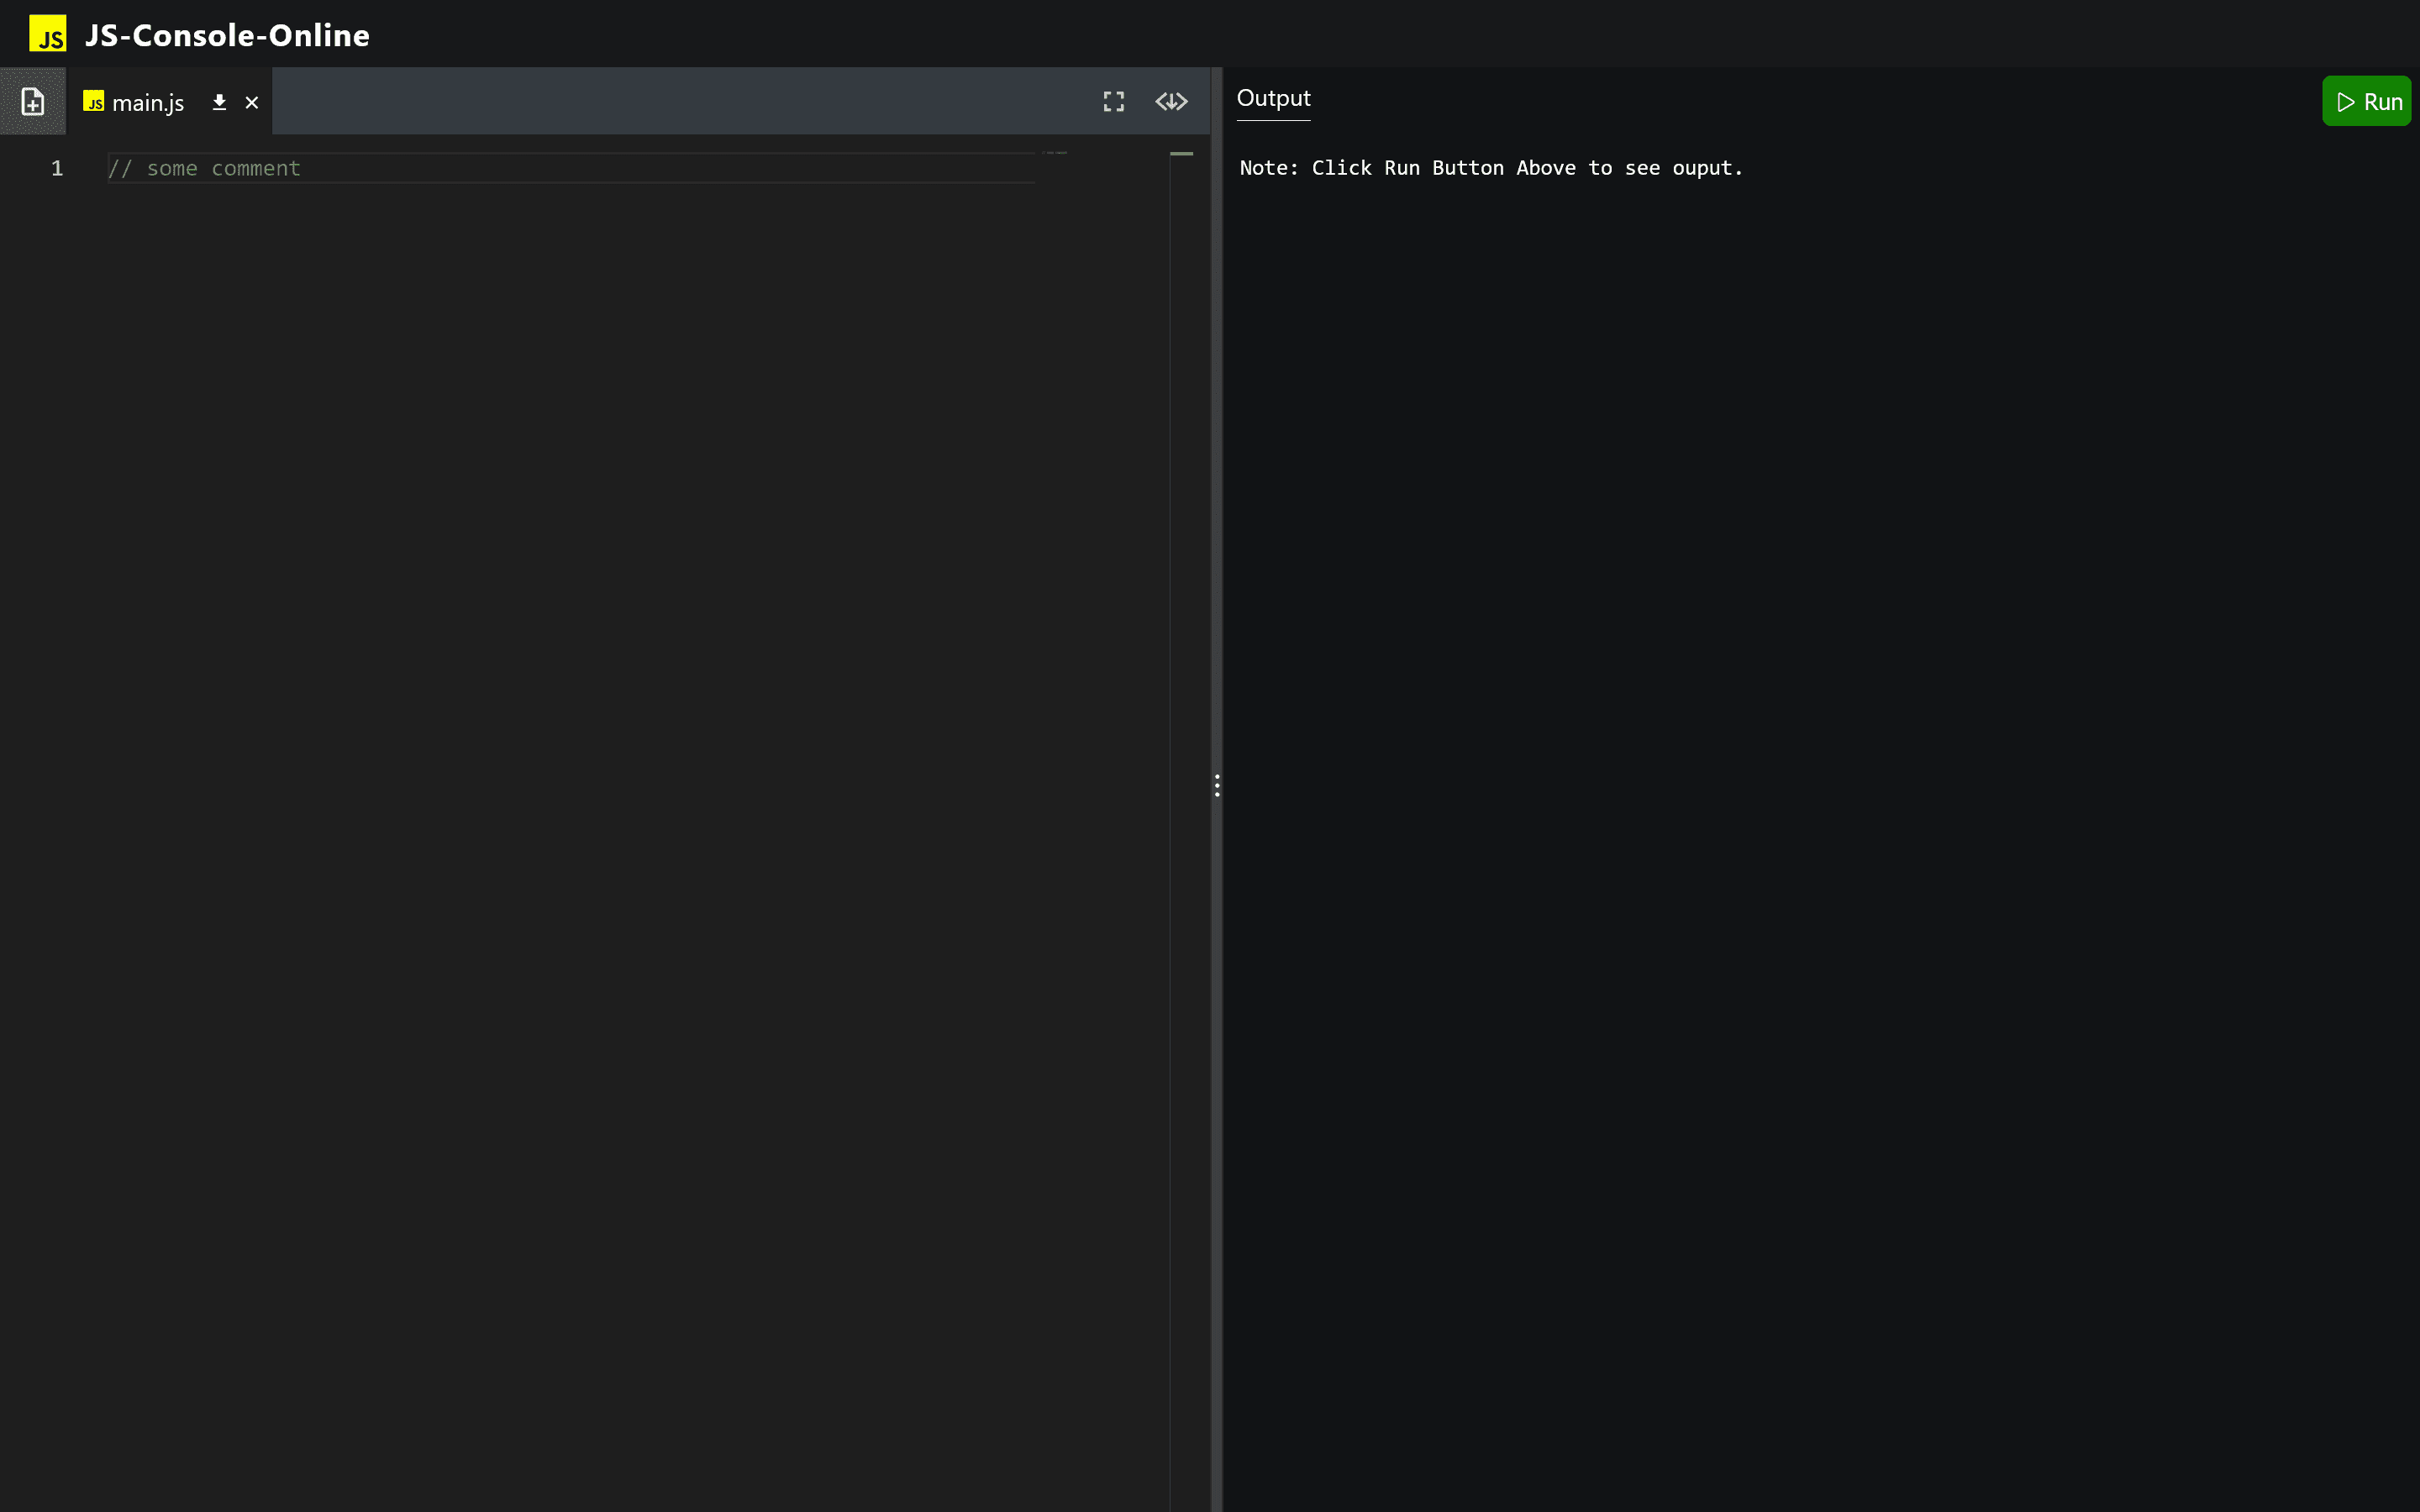Click line number 1 in the gutter
2420x1512 pixels.
click(x=57, y=168)
